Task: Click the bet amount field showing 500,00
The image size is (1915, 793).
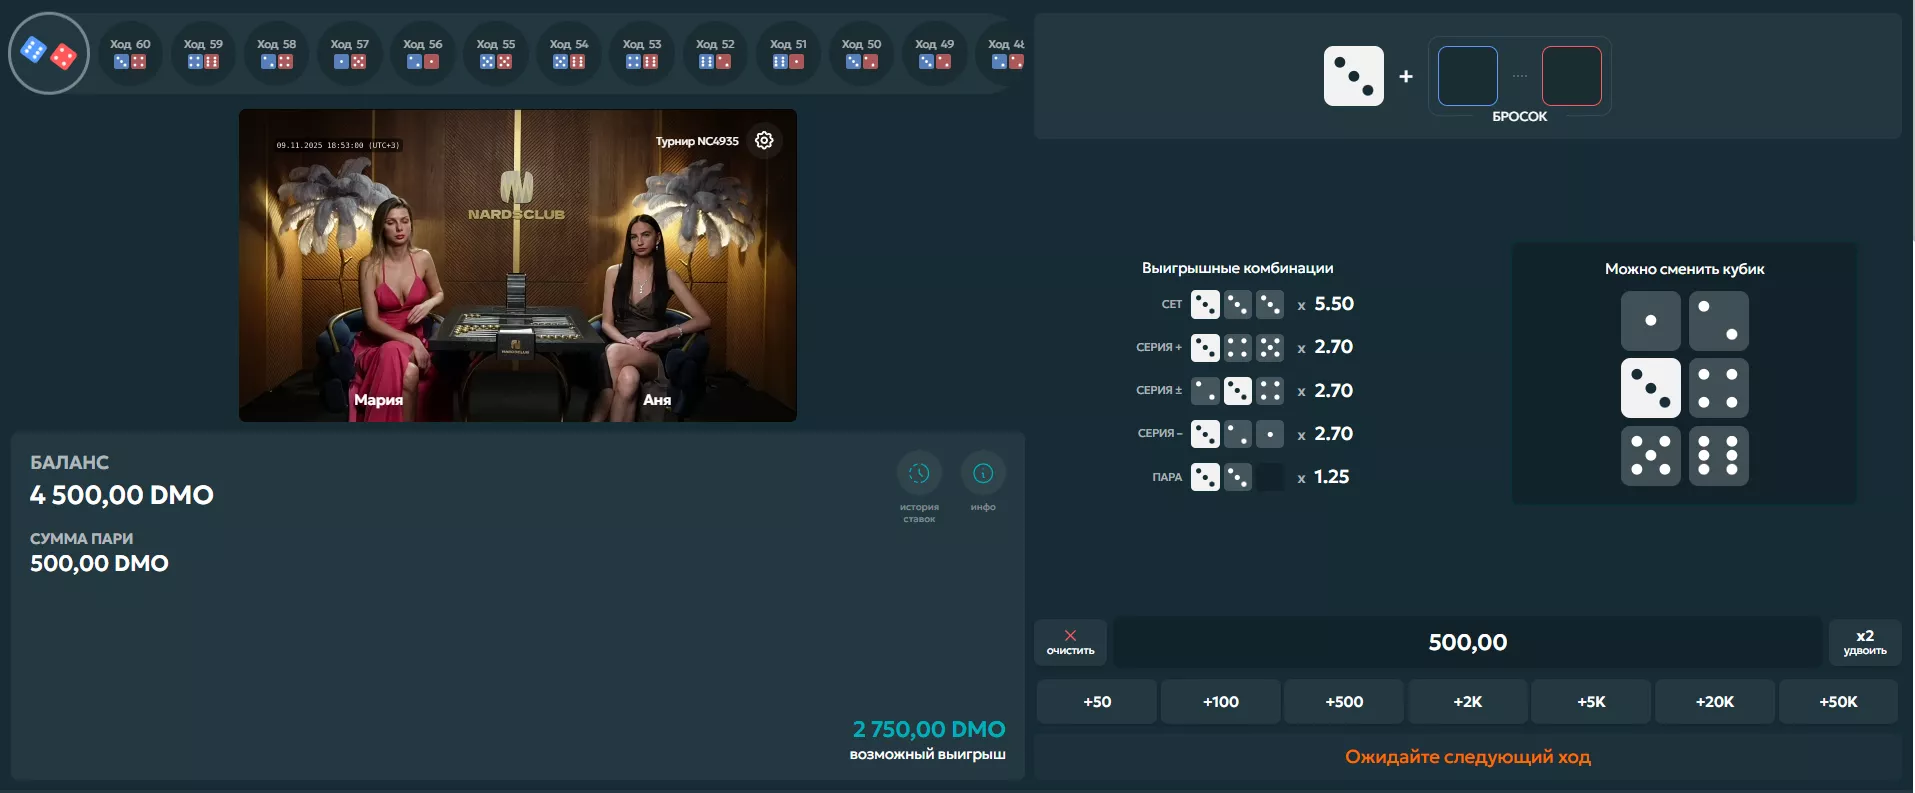Action: 1467,642
